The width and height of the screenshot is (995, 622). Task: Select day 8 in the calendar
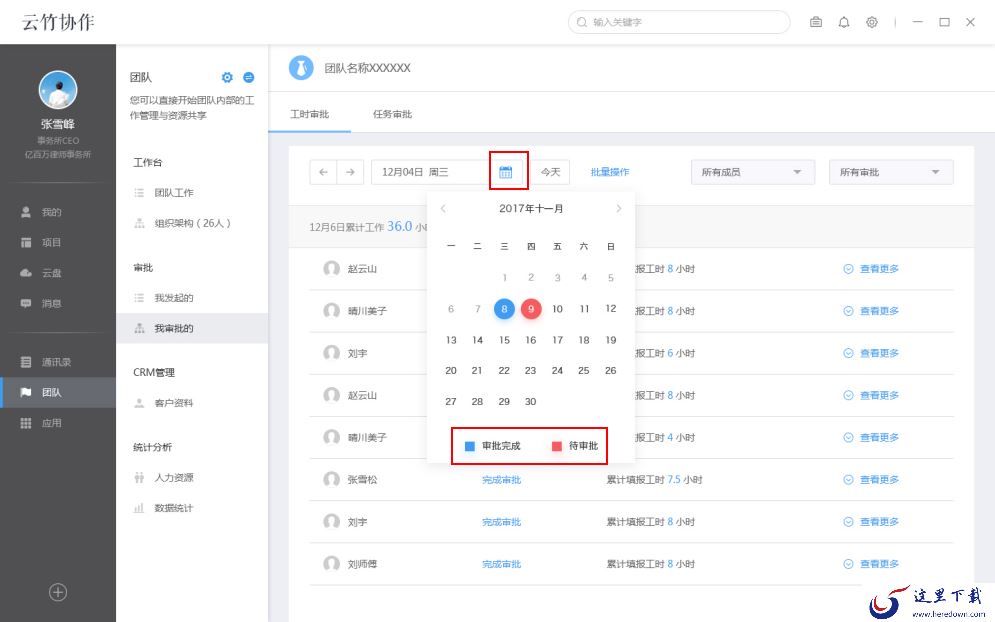504,309
